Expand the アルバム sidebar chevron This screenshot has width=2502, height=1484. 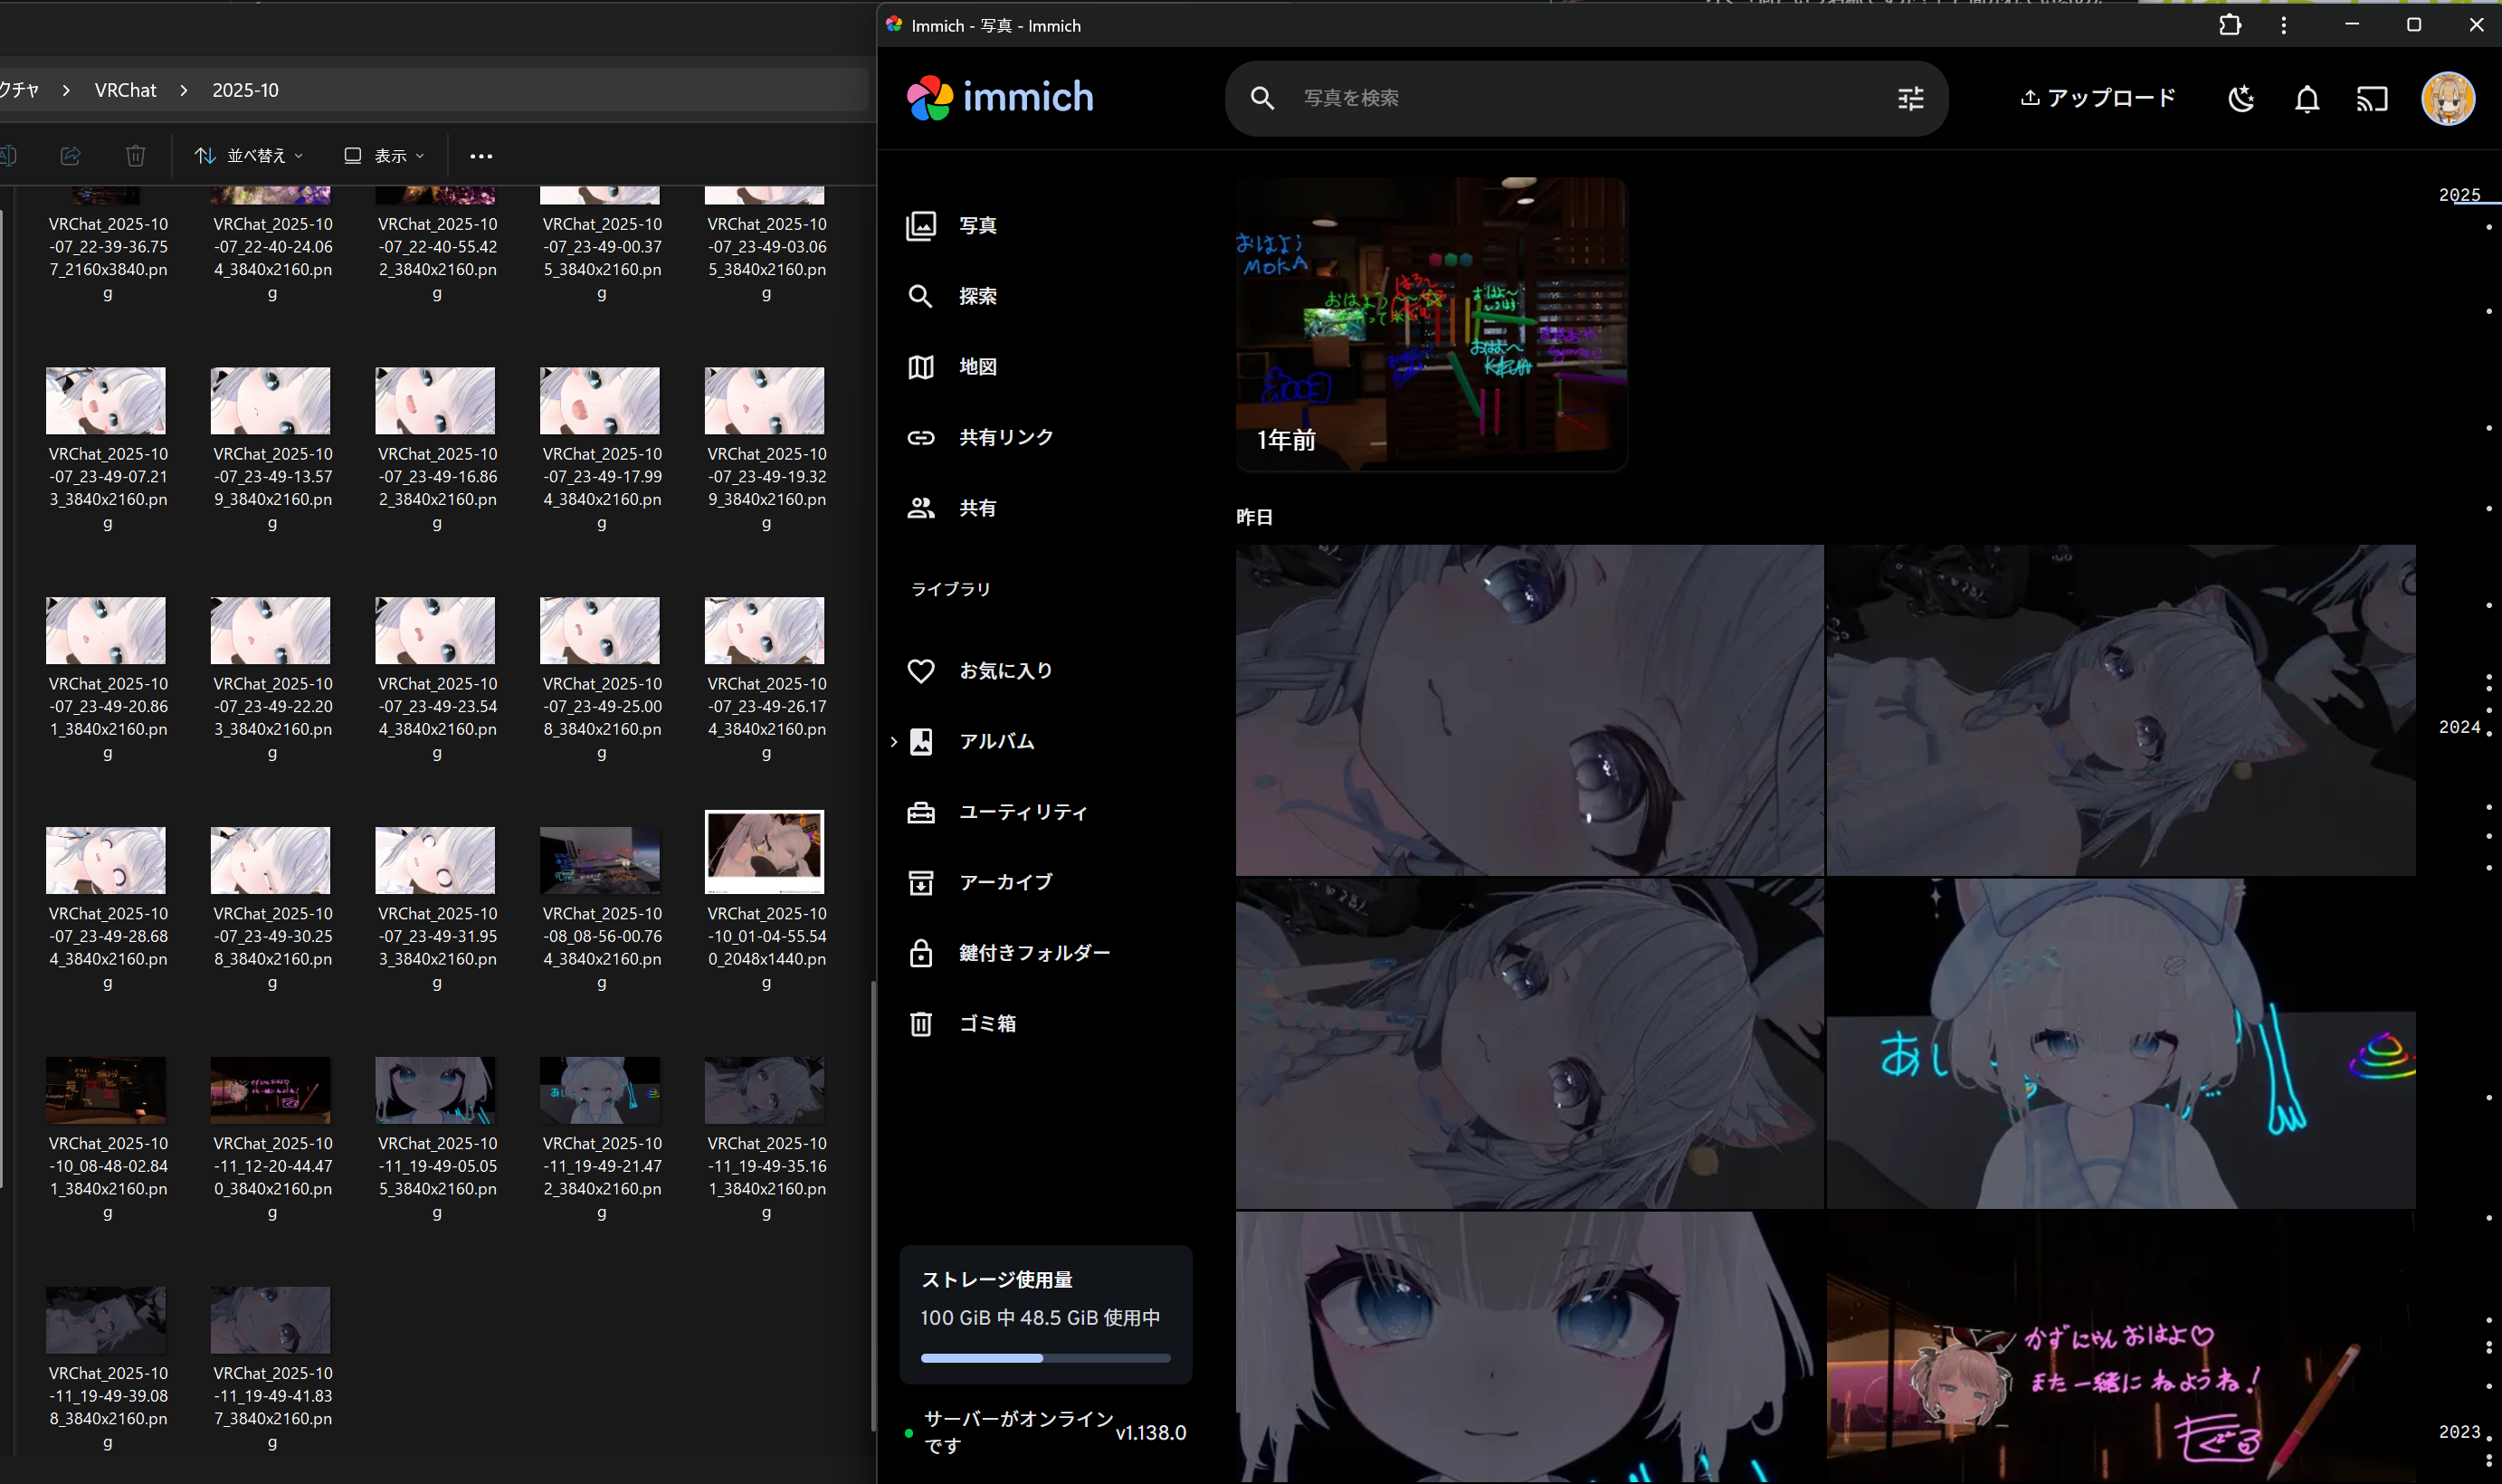pos(894,741)
